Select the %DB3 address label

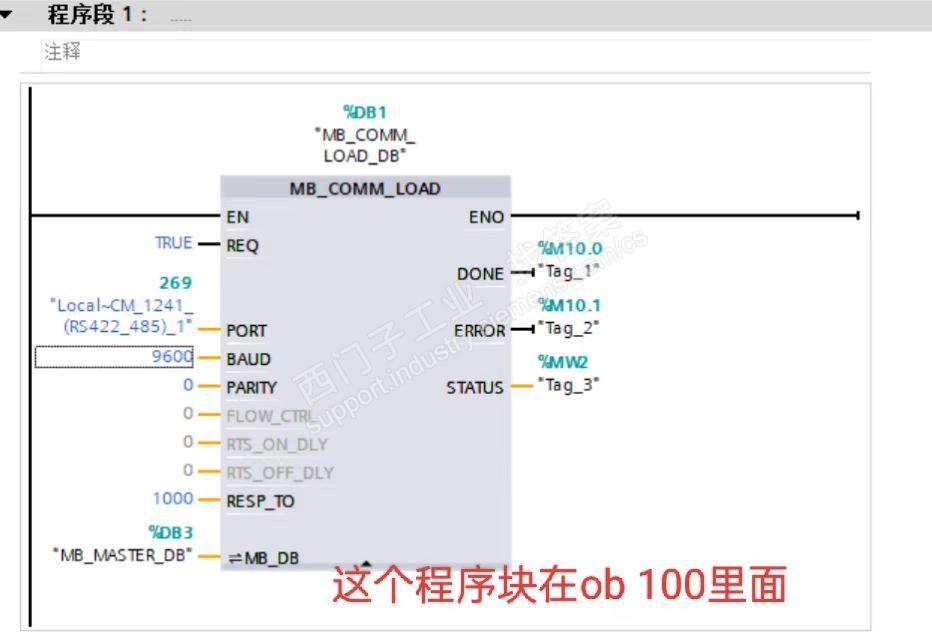171,532
